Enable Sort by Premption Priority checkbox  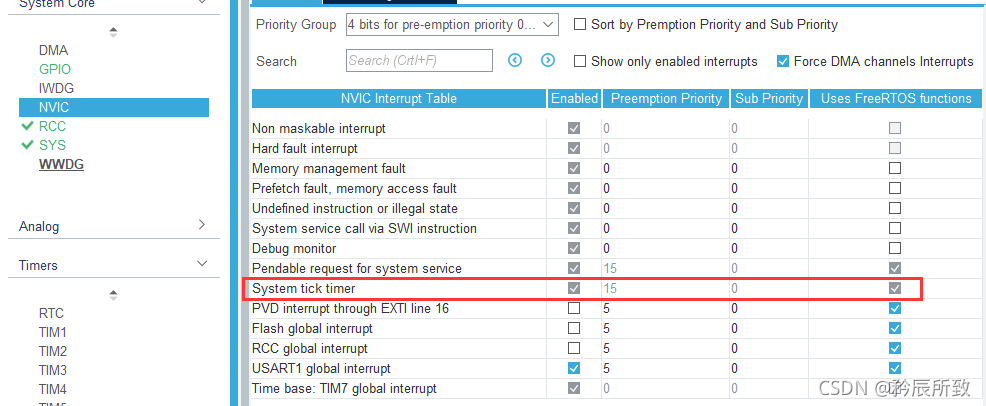580,24
